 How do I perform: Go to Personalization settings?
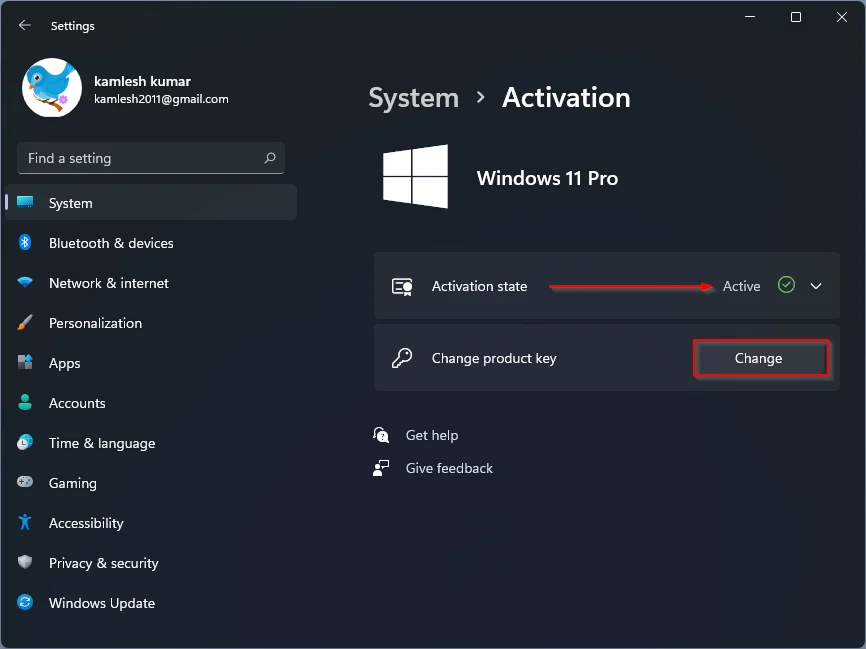pyautogui.click(x=151, y=323)
